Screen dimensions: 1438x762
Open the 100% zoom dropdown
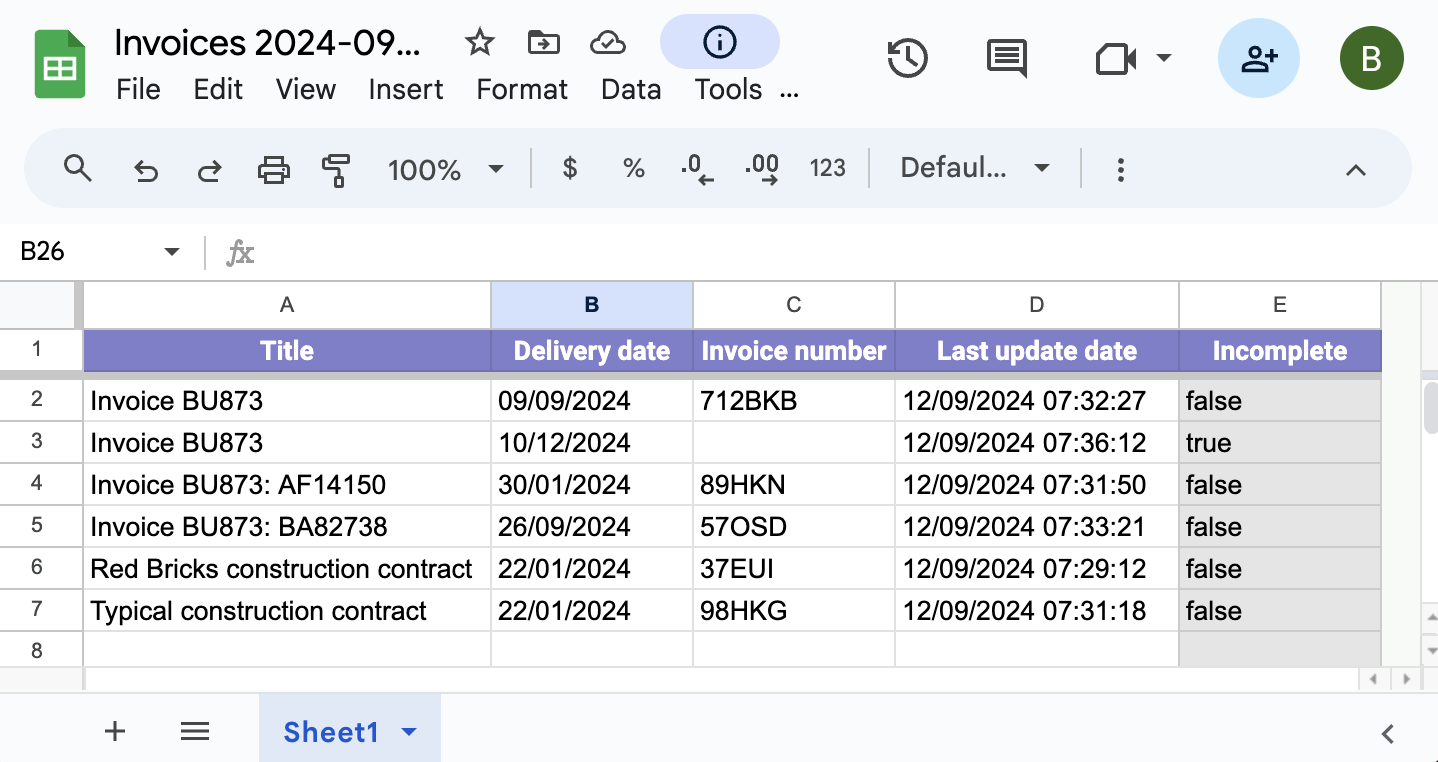pyautogui.click(x=445, y=170)
